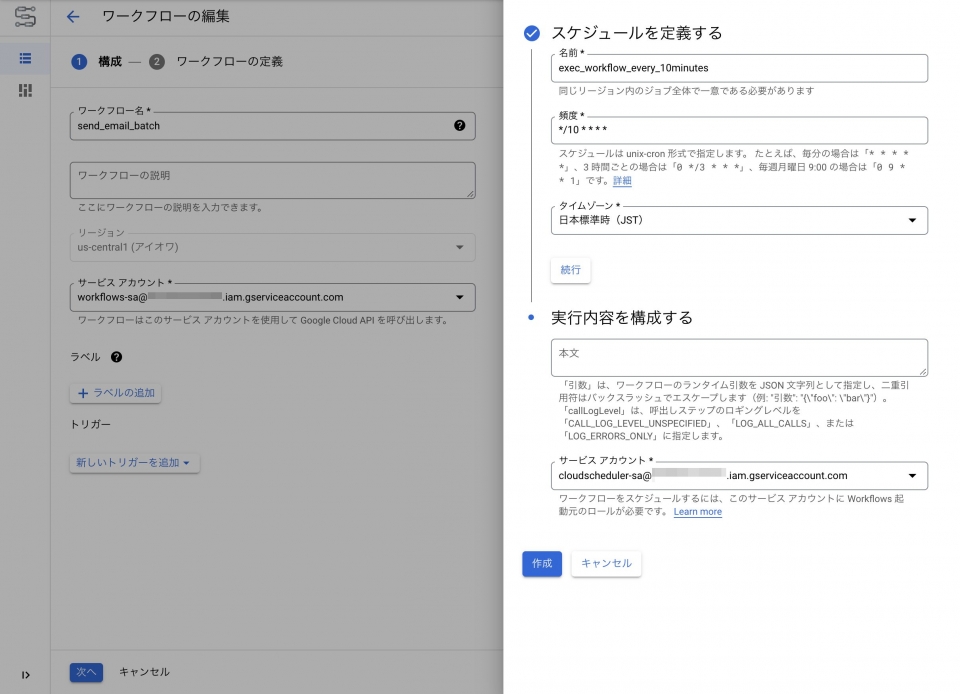The image size is (960, 694).
Task: Open the Learn more link
Action: (x=697, y=512)
